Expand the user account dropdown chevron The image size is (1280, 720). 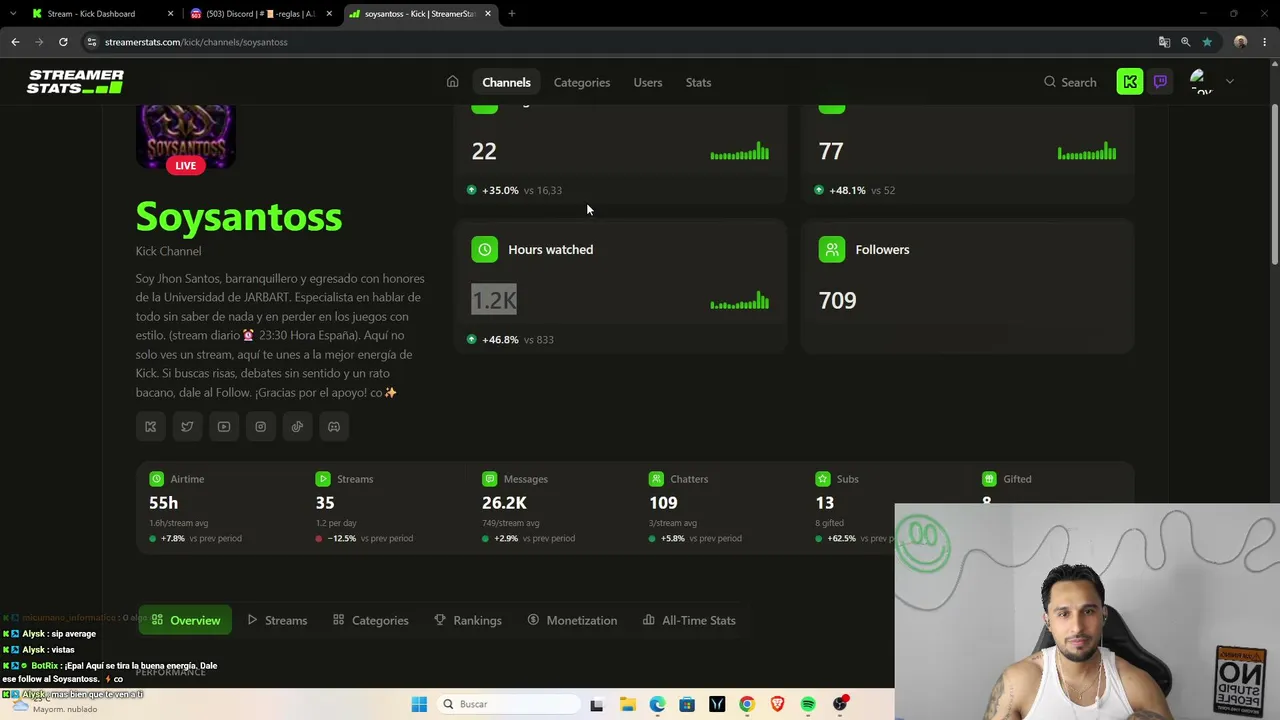1229,82
